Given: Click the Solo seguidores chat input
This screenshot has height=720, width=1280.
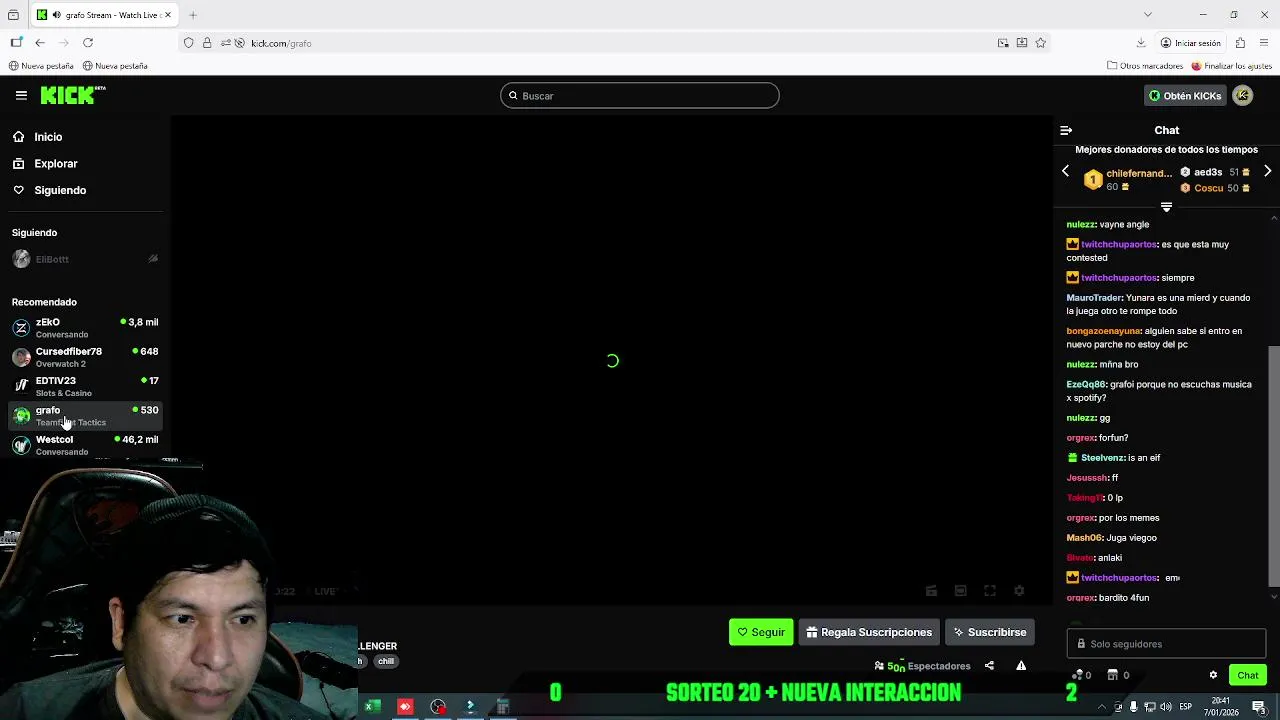Looking at the screenshot, I should (x=1166, y=644).
